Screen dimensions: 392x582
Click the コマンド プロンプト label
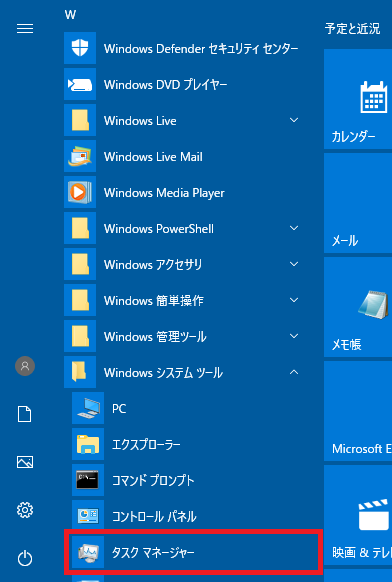[x=153, y=481]
